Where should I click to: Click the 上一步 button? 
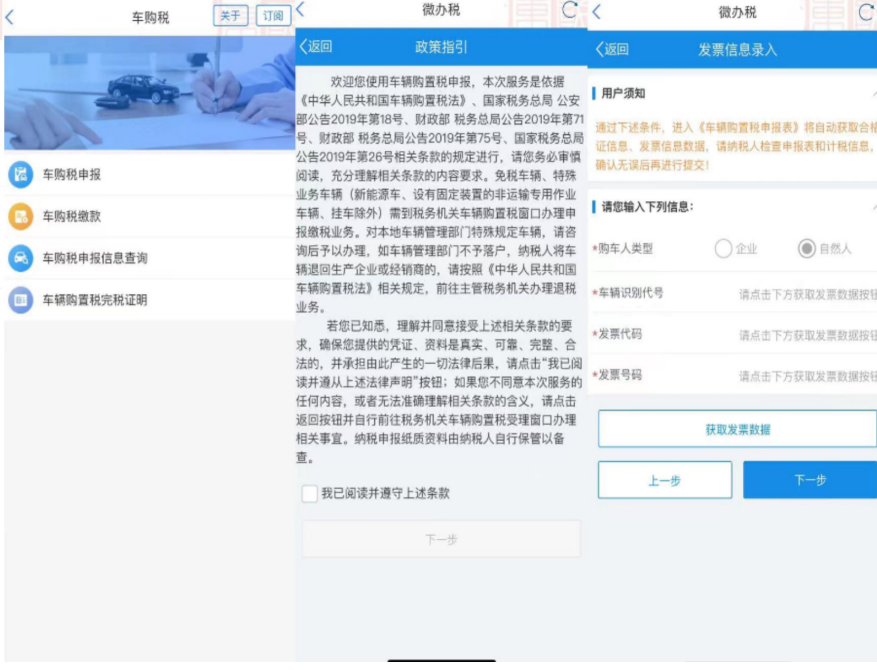[665, 480]
